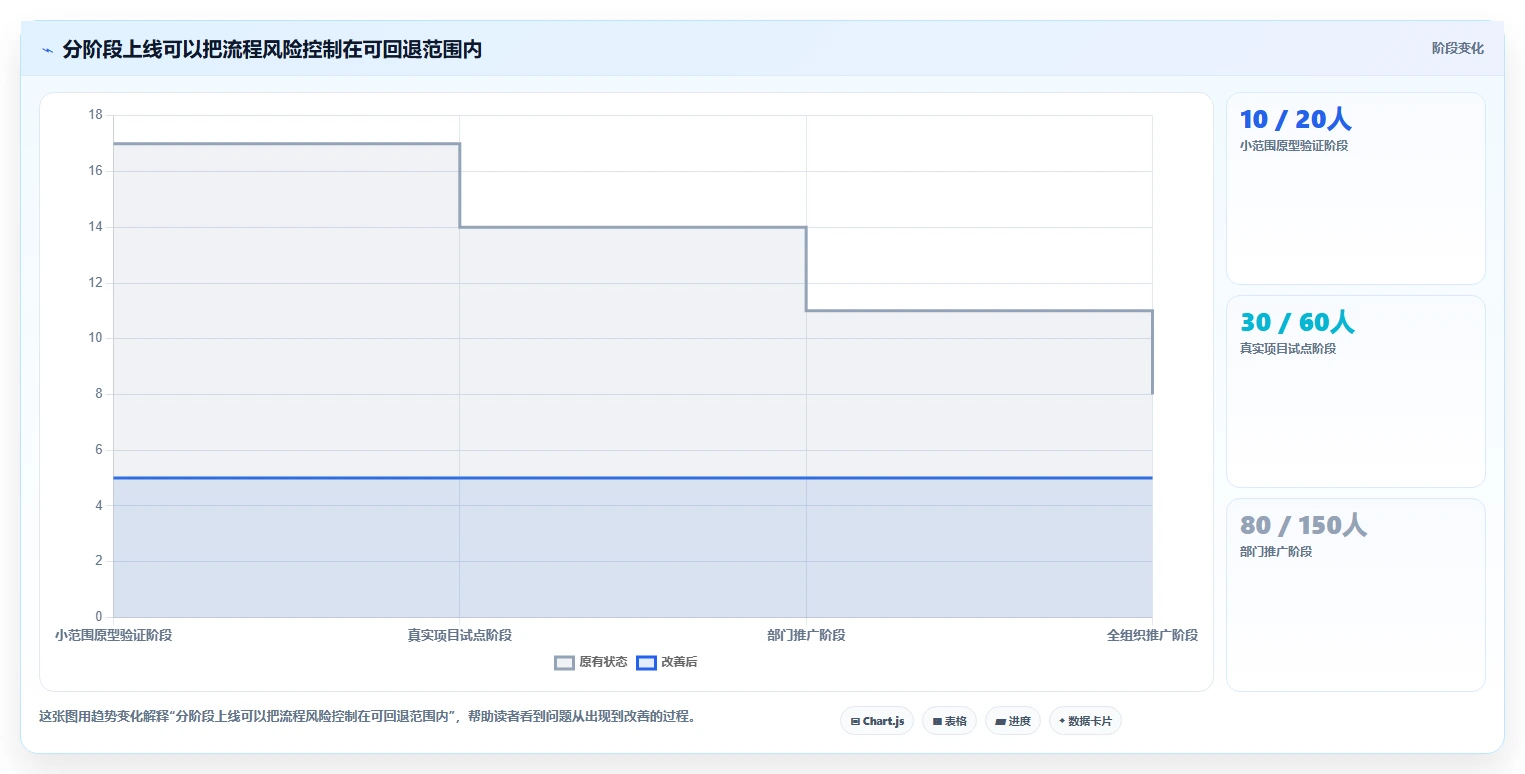Image resolution: width=1525 pixels, height=774 pixels.
Task: Click the y-axis value 4
Action: click(99, 506)
